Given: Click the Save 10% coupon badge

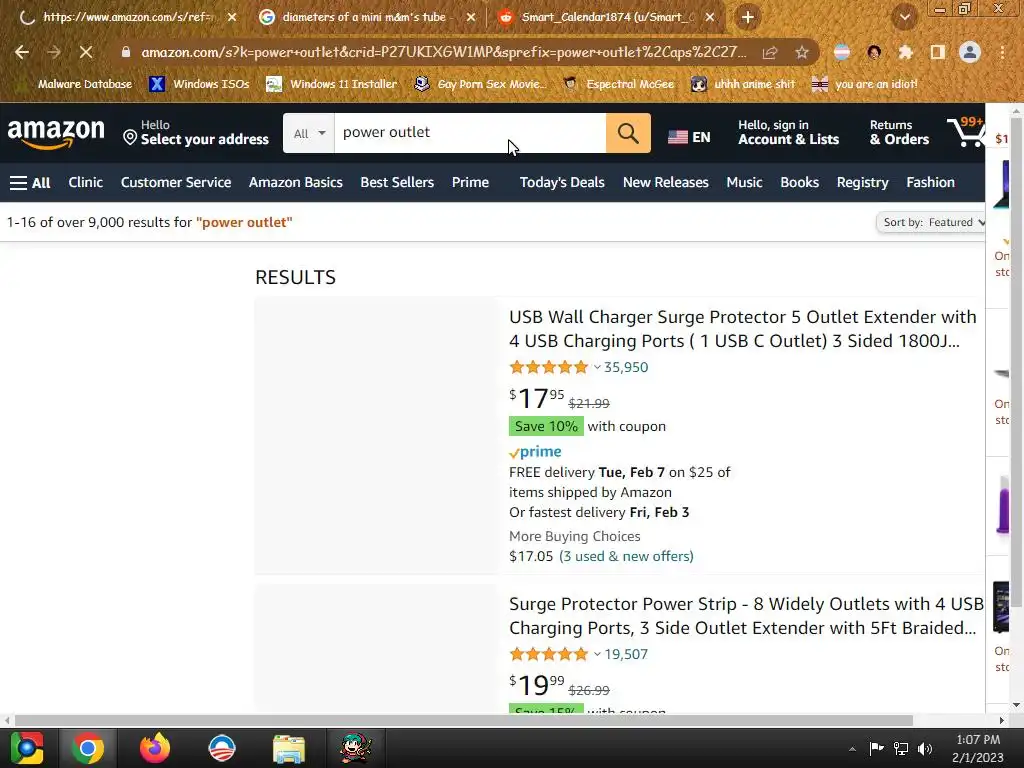Looking at the screenshot, I should tap(546, 426).
